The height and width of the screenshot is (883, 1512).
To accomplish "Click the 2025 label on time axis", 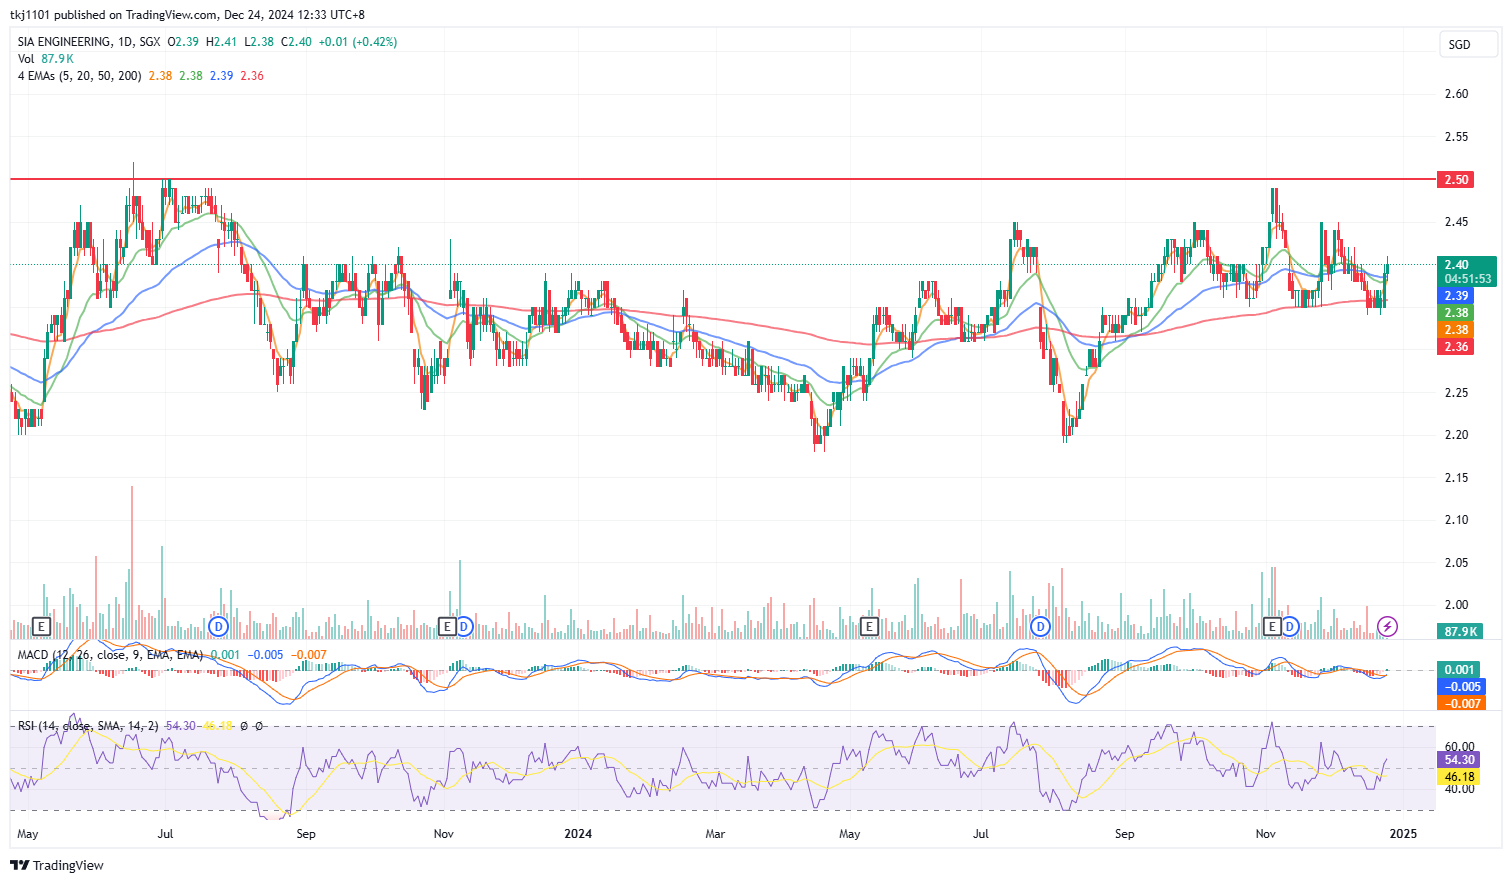I will (1404, 834).
